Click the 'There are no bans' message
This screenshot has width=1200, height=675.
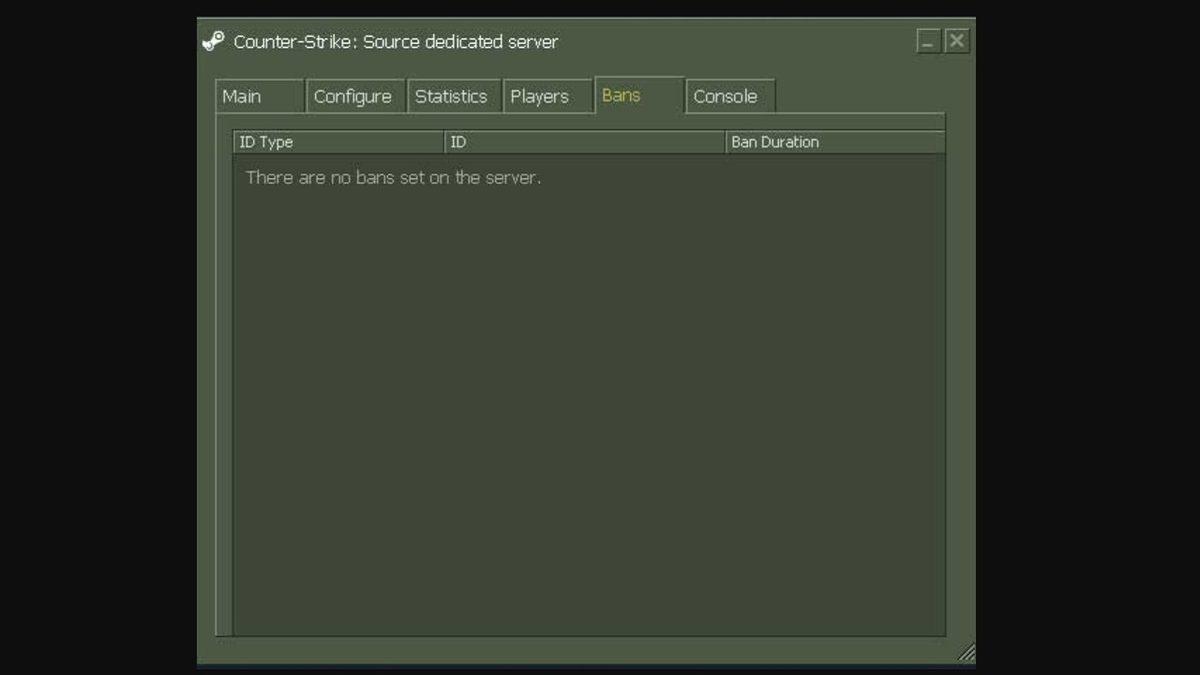click(x=393, y=178)
